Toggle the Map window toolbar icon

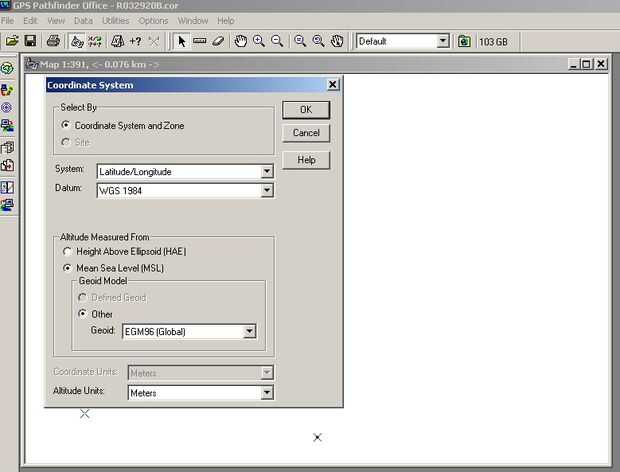point(77,41)
